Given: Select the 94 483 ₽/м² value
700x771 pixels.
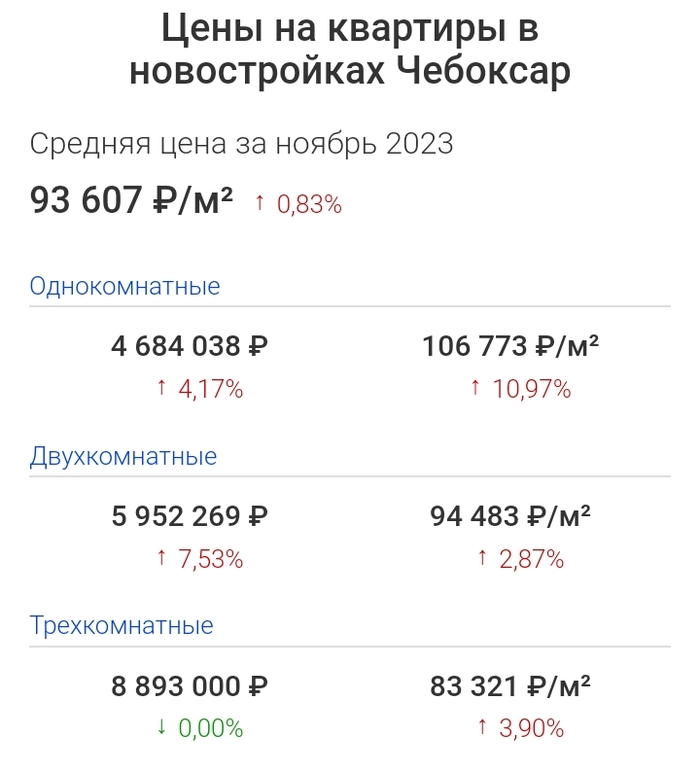Looking at the screenshot, I should [511, 517].
